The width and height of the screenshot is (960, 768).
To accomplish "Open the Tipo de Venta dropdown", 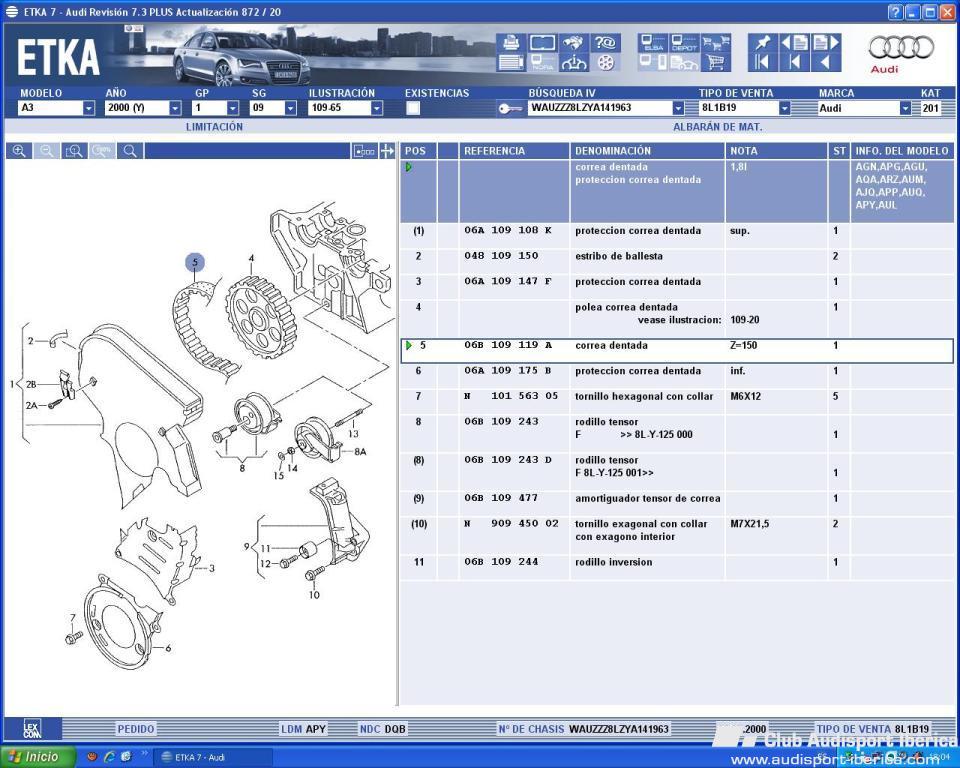I will click(x=784, y=108).
